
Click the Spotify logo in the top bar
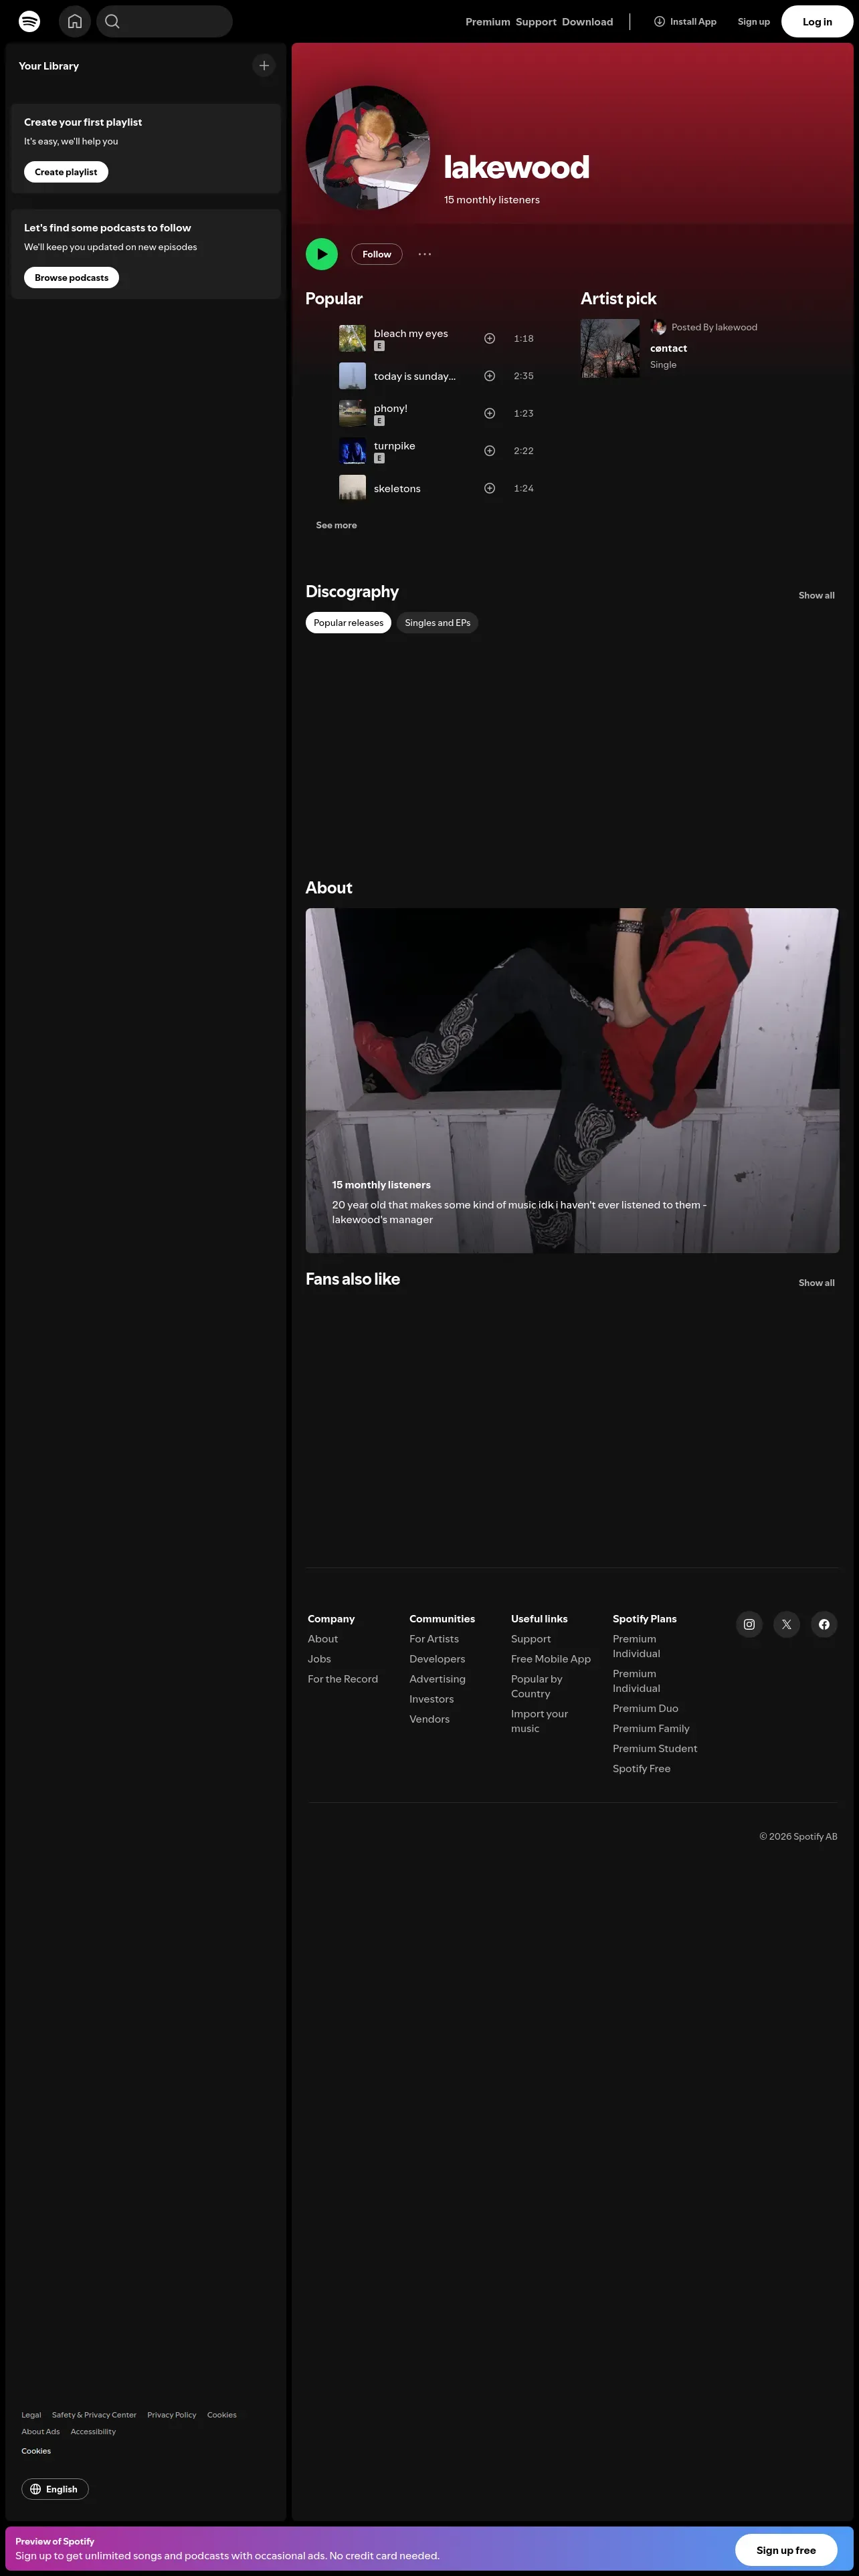30,21
